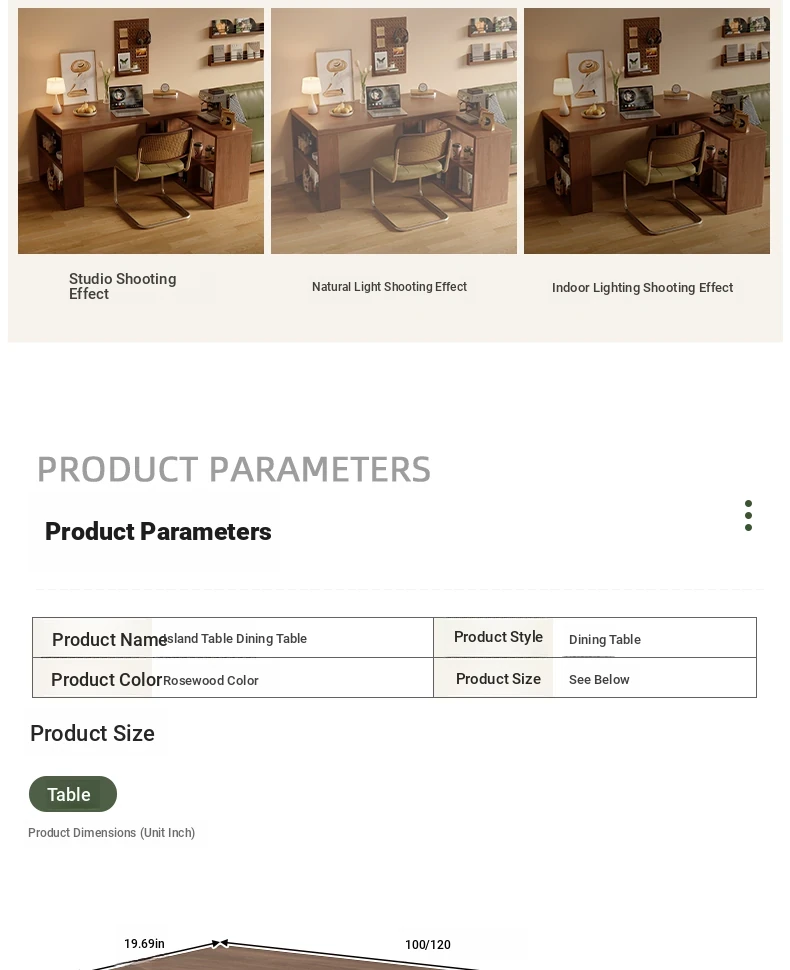Open the Natural Light Shooting Effect photo
790x970 pixels.
click(394, 131)
